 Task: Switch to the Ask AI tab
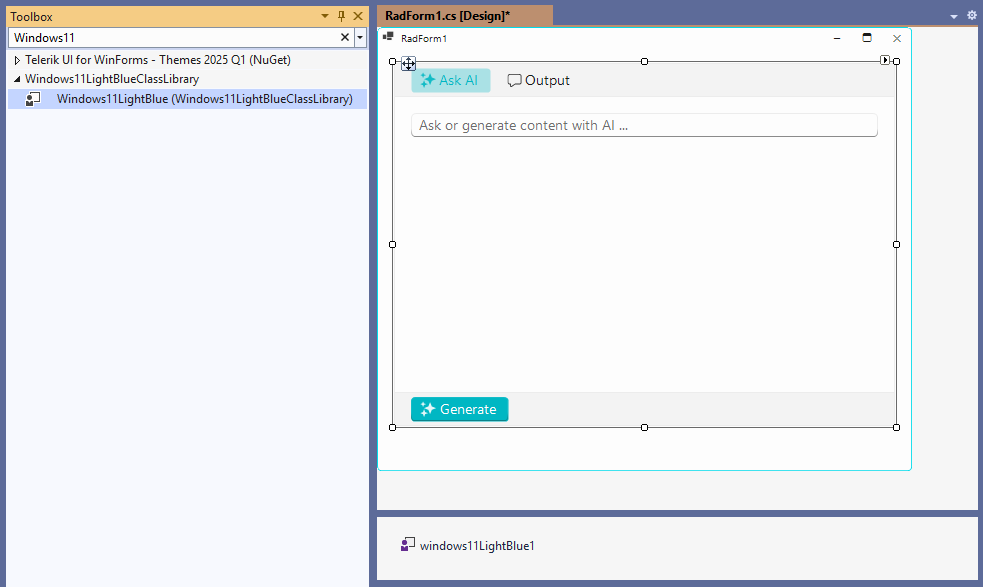451,80
